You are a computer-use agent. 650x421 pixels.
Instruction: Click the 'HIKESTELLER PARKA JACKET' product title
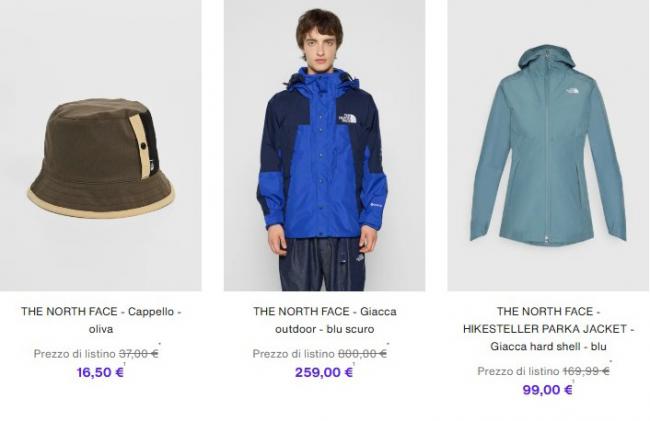[548, 329]
